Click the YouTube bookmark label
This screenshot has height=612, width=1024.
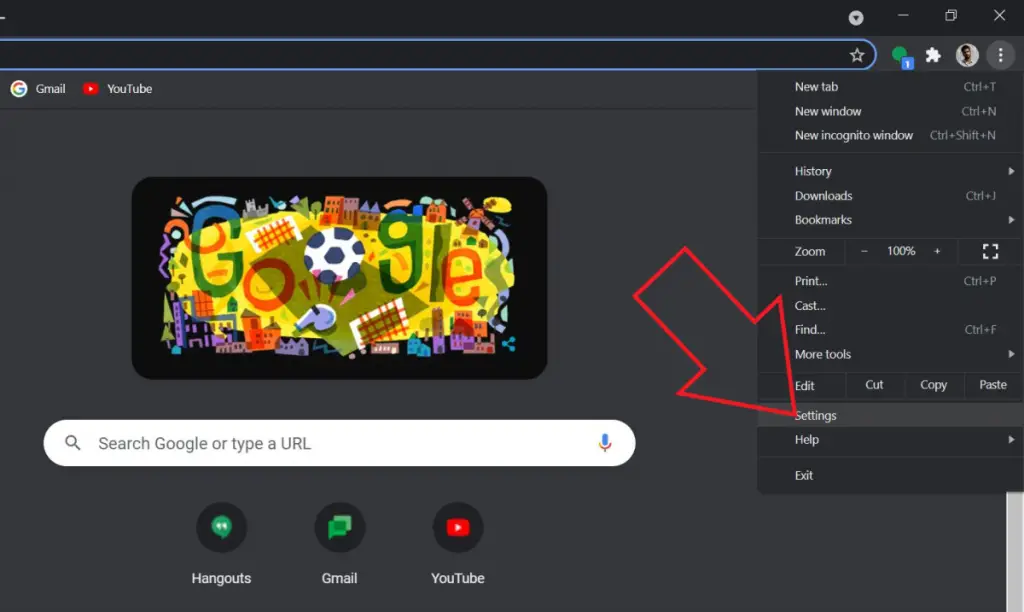coord(129,89)
